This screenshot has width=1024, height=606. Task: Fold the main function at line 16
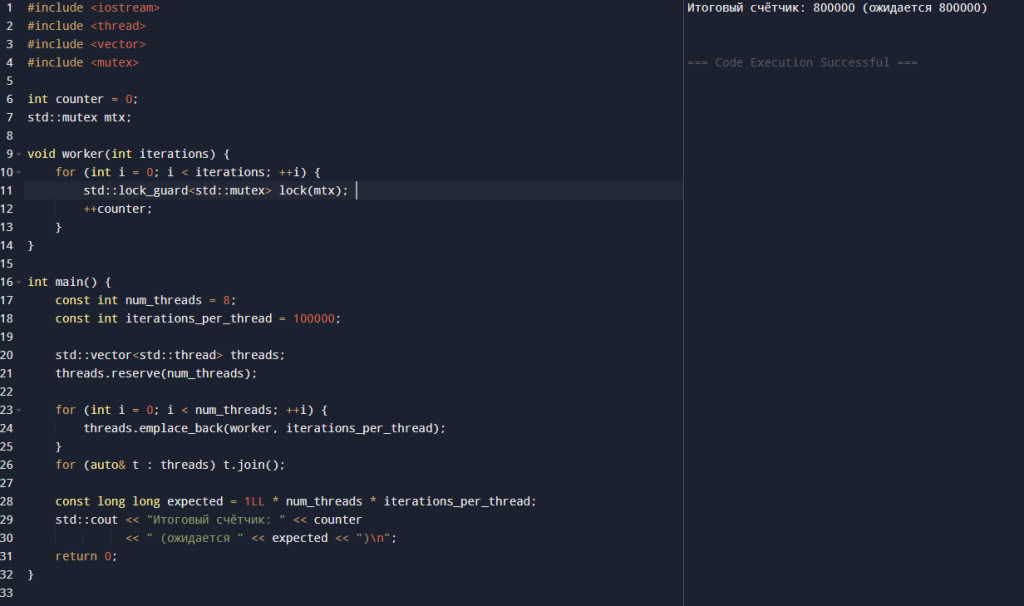[19, 282]
